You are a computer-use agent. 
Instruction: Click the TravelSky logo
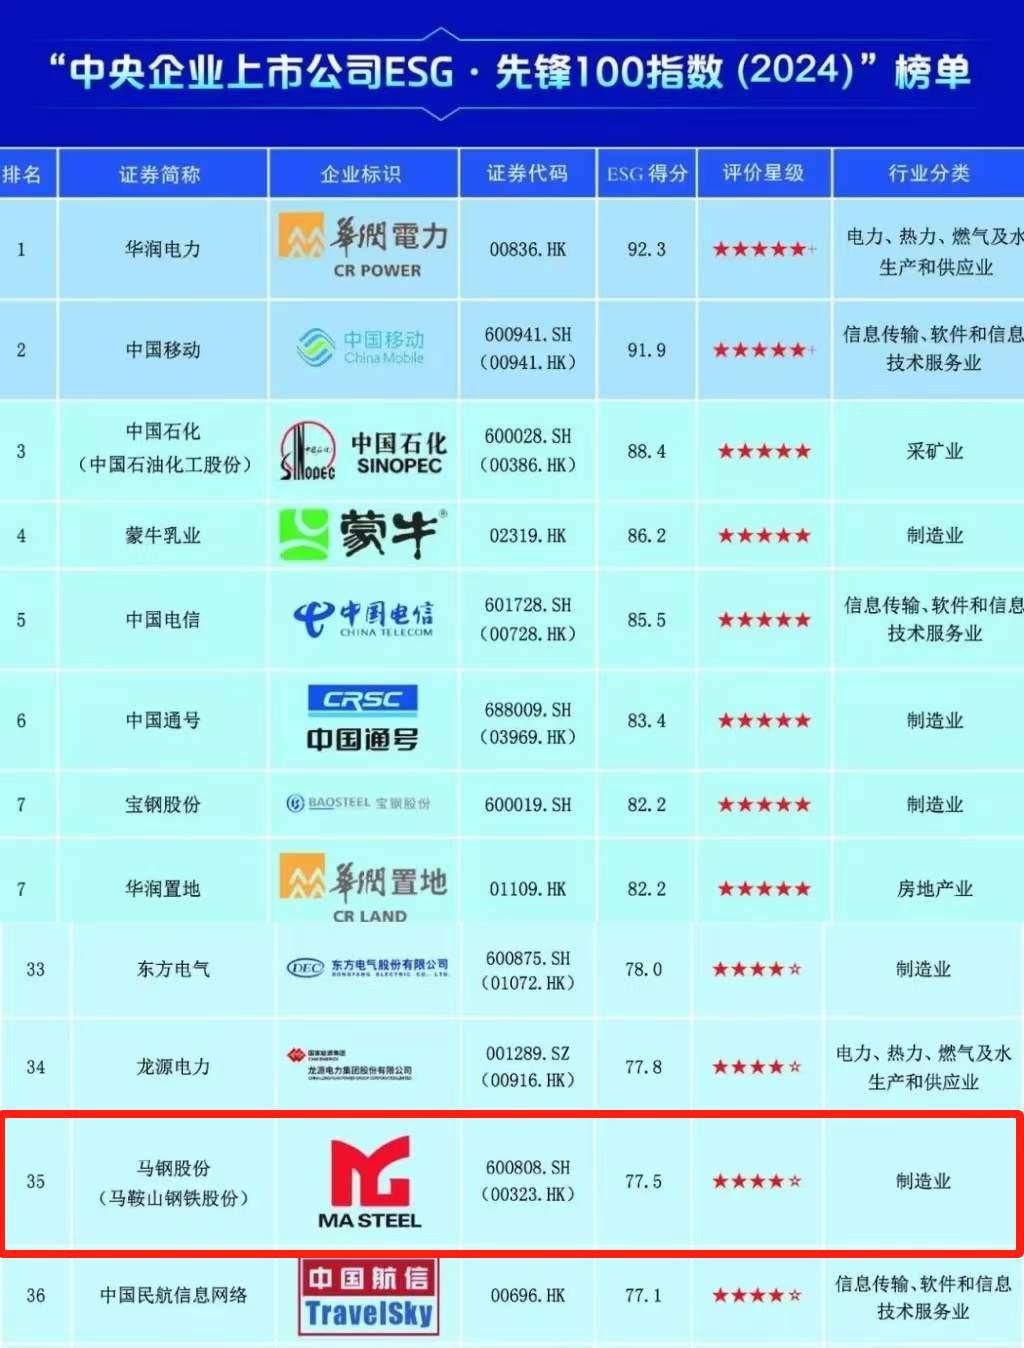pyautogui.click(x=369, y=1296)
